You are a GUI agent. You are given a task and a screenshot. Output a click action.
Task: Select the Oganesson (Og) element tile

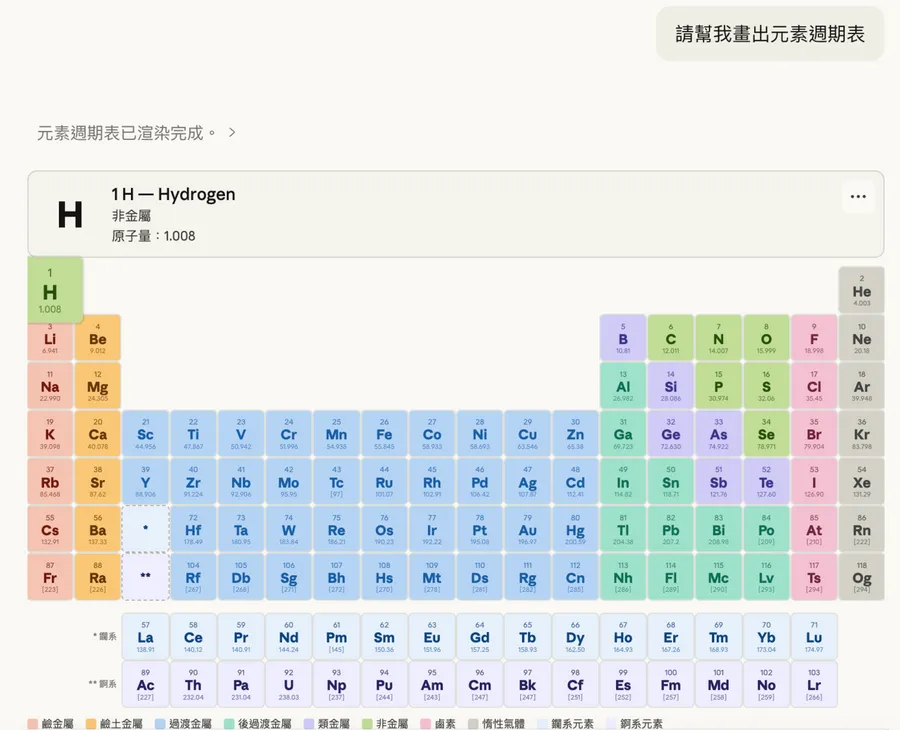tap(860, 578)
